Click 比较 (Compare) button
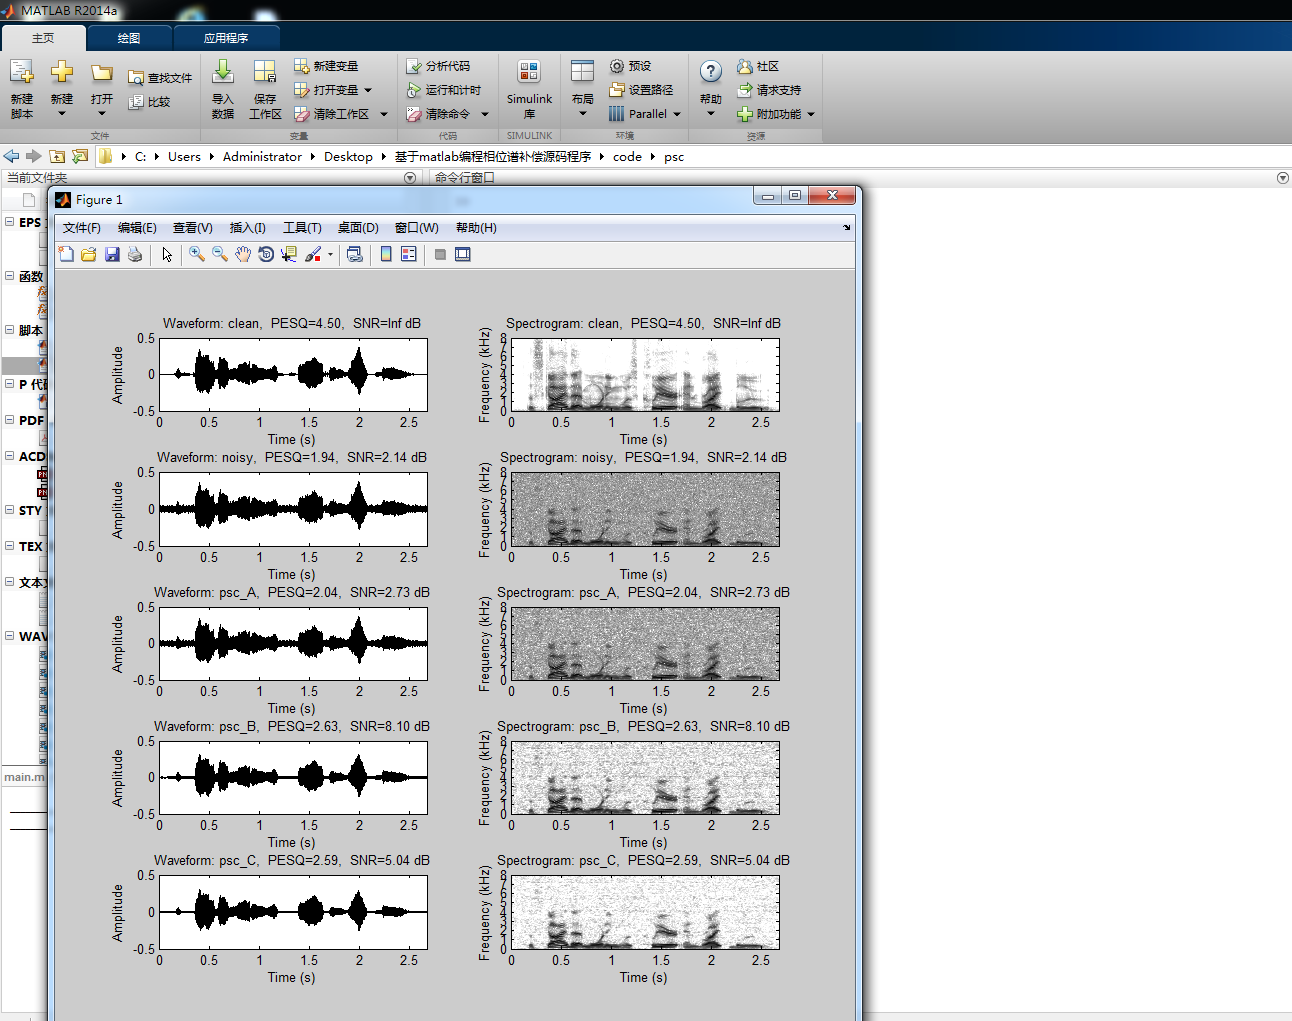 150,101
